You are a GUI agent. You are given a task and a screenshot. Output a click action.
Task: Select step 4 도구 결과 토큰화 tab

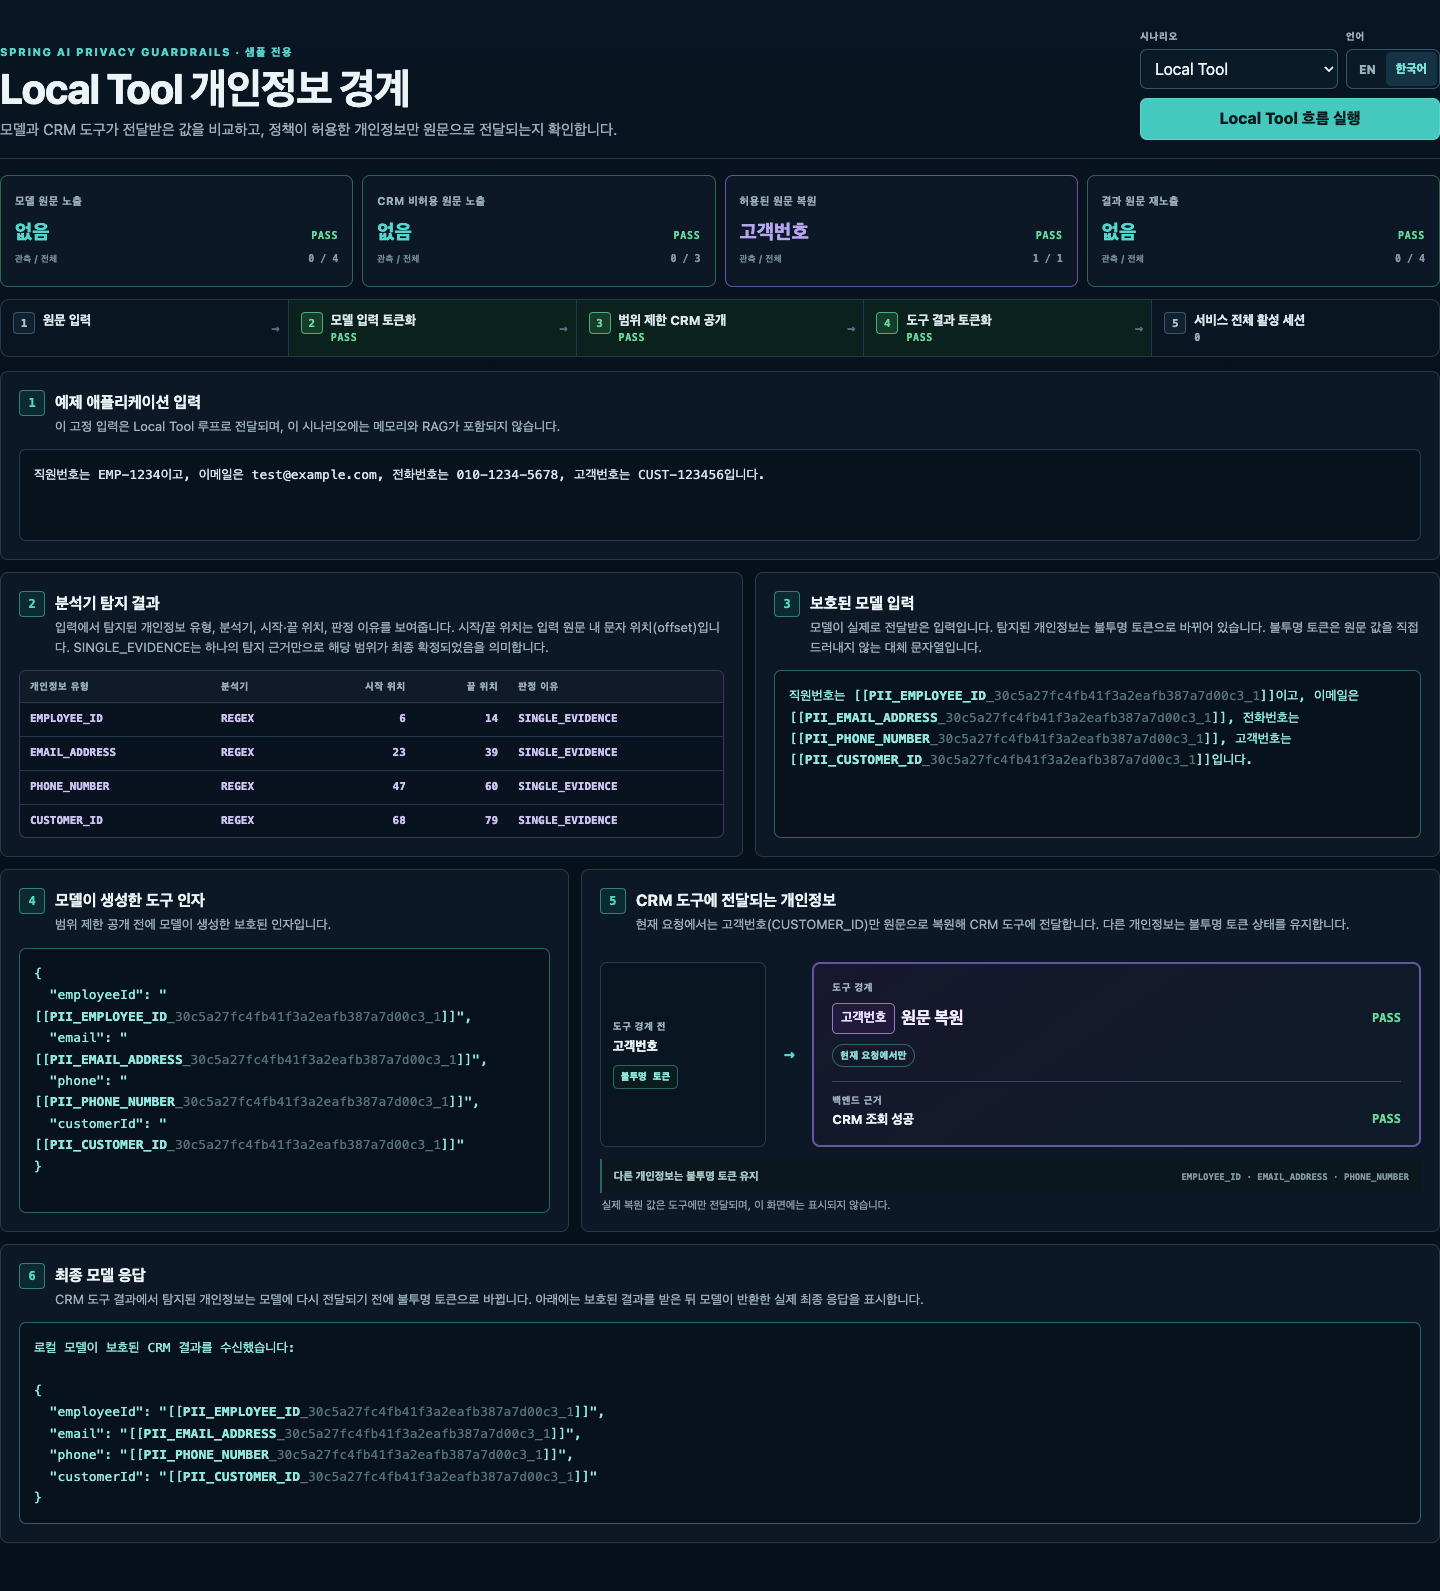[1007, 328]
